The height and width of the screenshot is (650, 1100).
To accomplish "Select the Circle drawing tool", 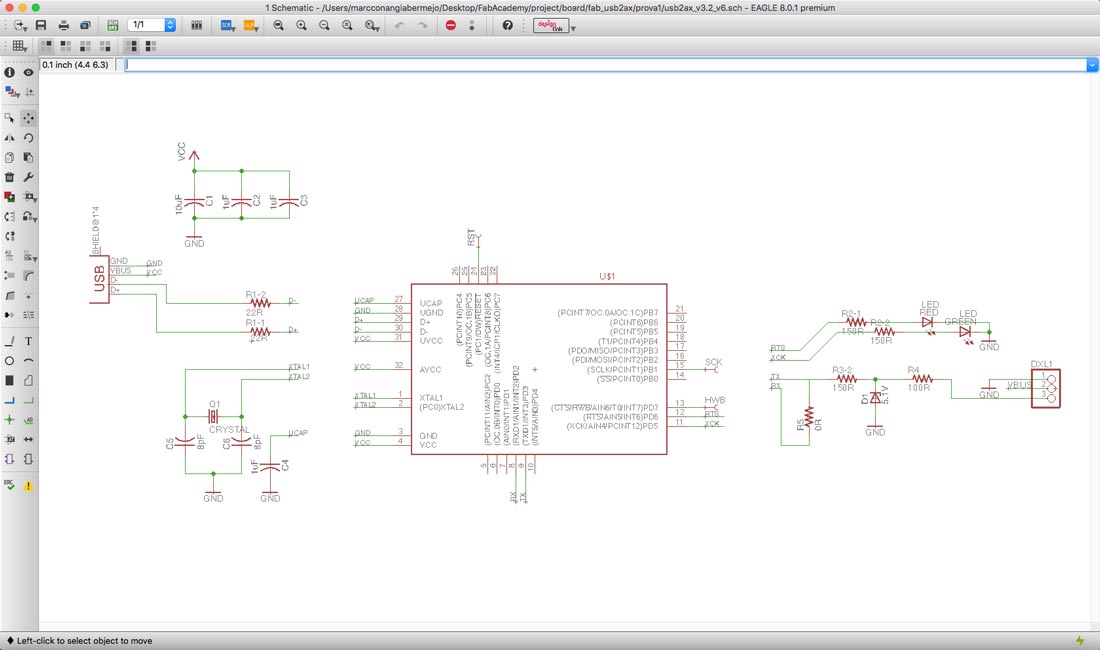I will (9, 360).
